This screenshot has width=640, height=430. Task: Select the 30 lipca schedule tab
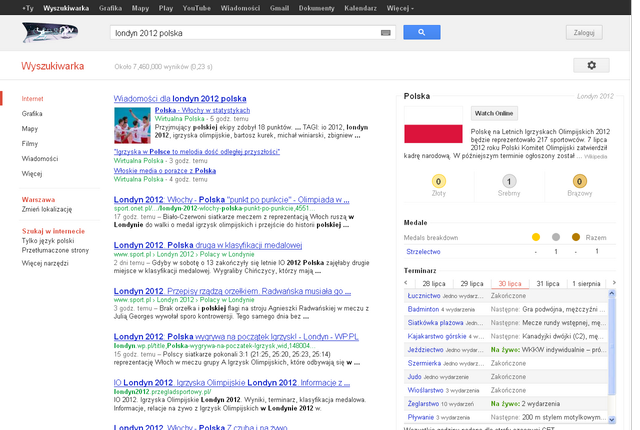coord(510,284)
